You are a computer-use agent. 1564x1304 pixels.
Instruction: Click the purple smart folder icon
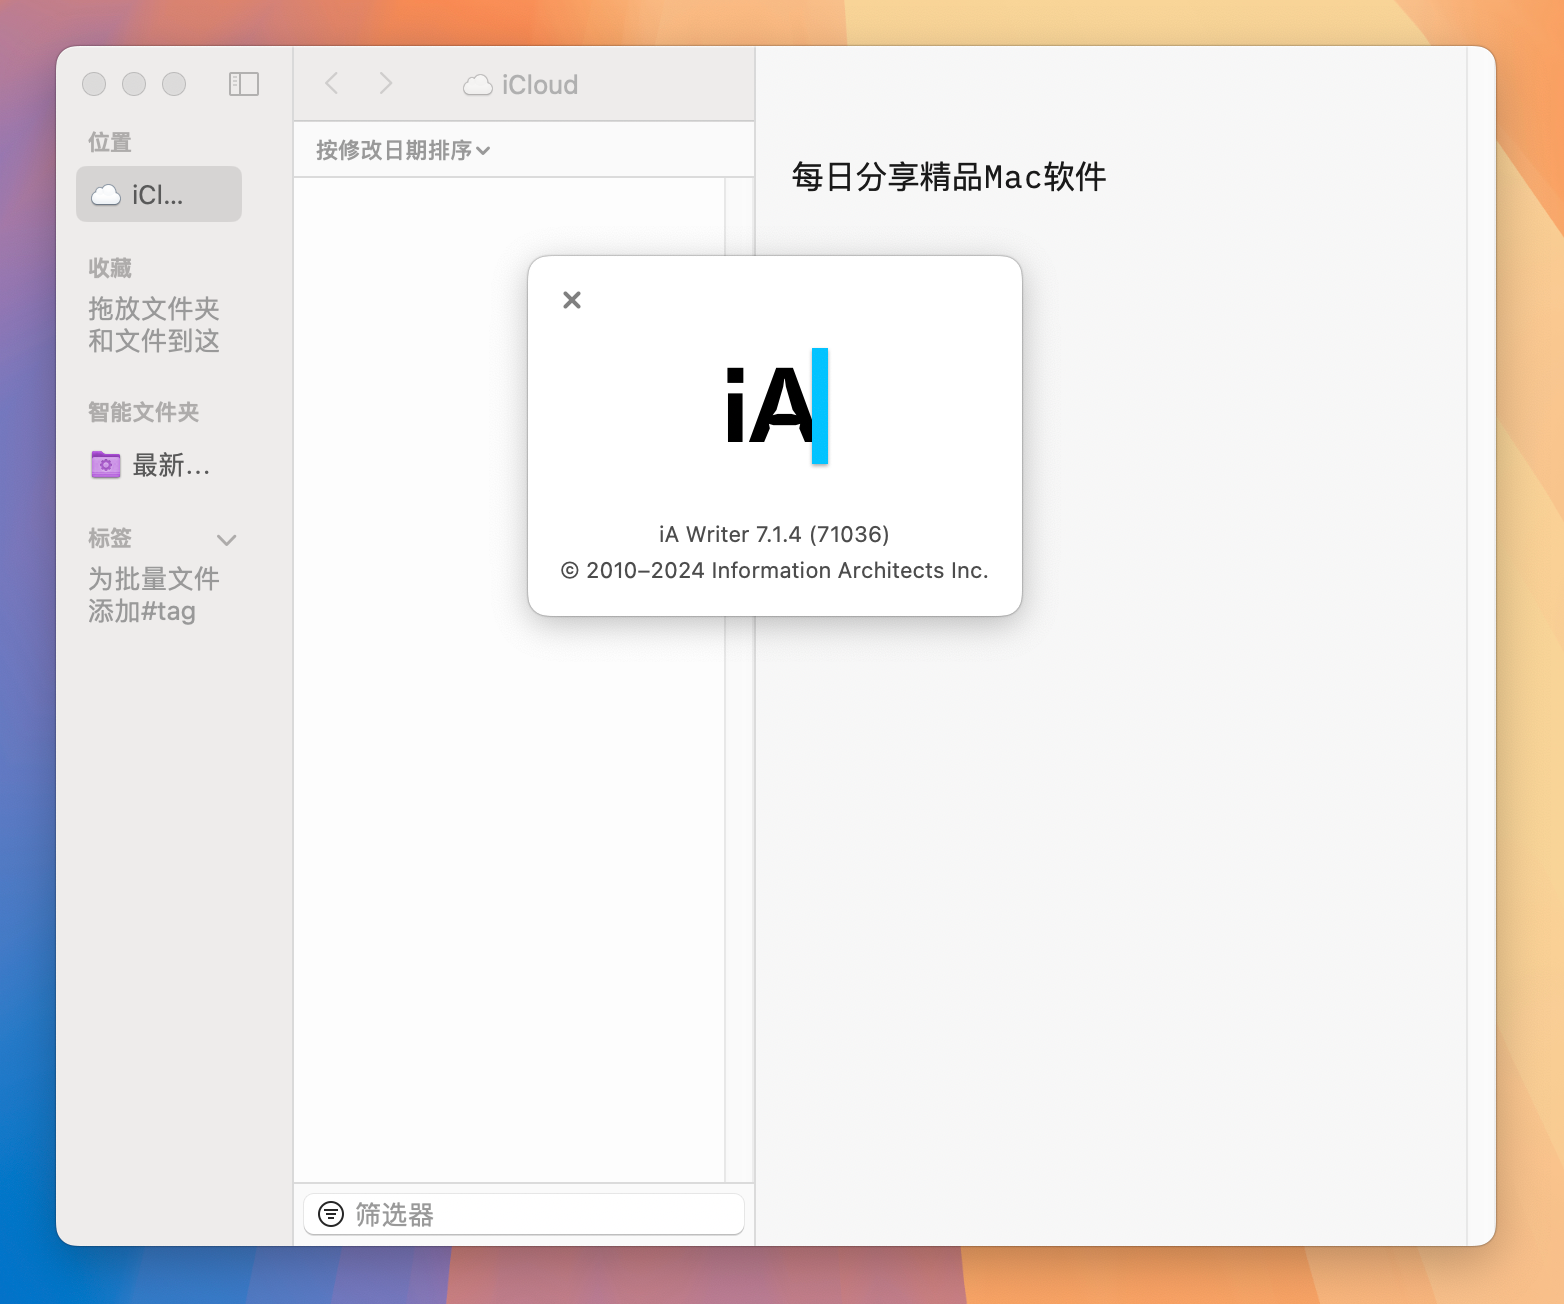(x=106, y=465)
